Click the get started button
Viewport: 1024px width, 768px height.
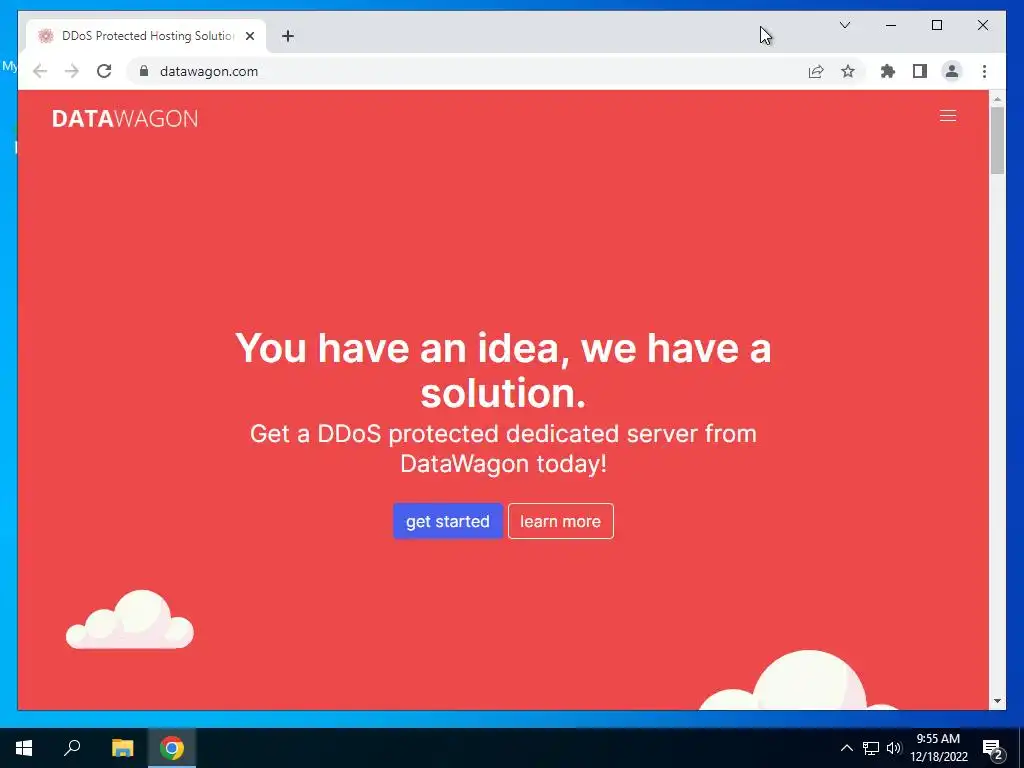448,521
